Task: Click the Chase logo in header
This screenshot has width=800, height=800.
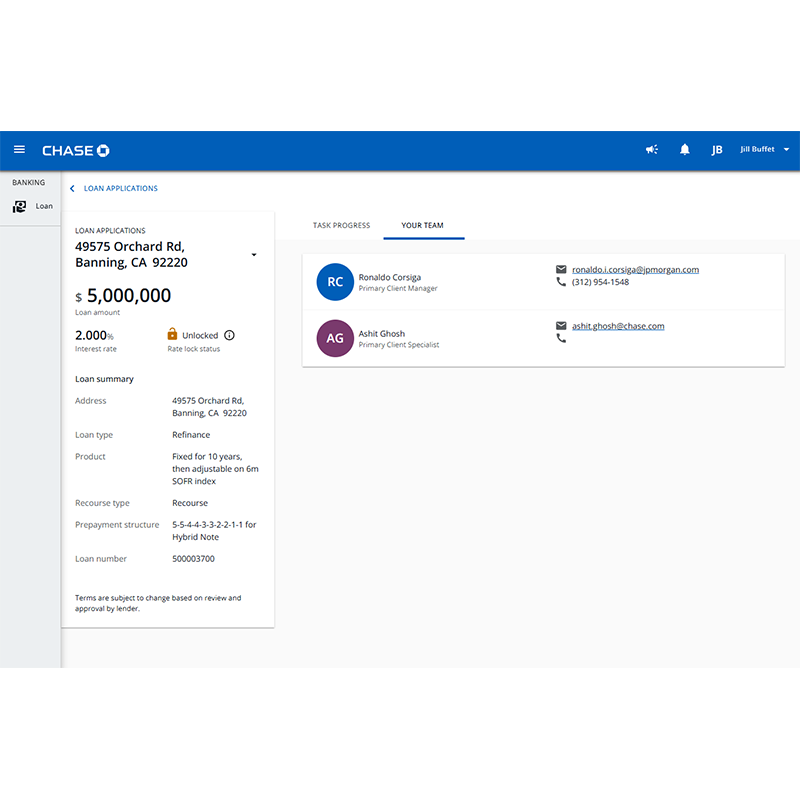Action: point(76,150)
